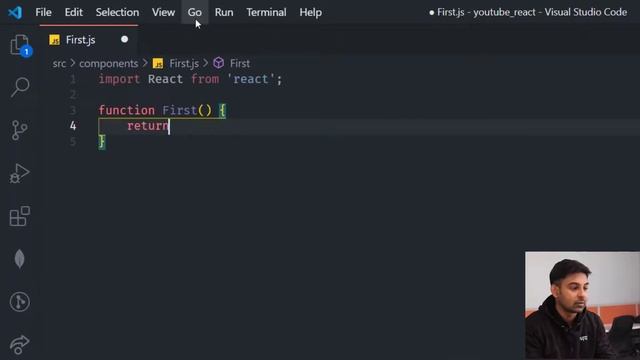Select the First.js editor tab
Viewport: 640px width, 360px height.
[x=89, y=40]
